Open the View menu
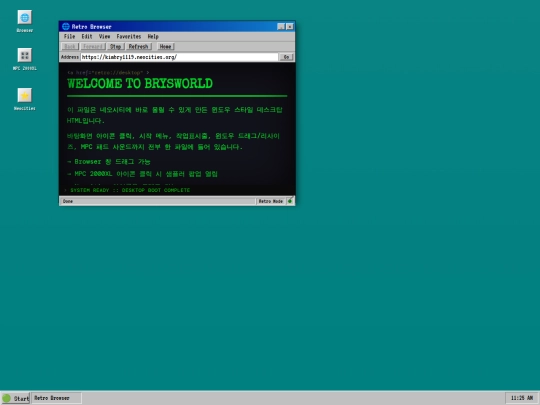This screenshot has height=405, width=540. click(104, 37)
